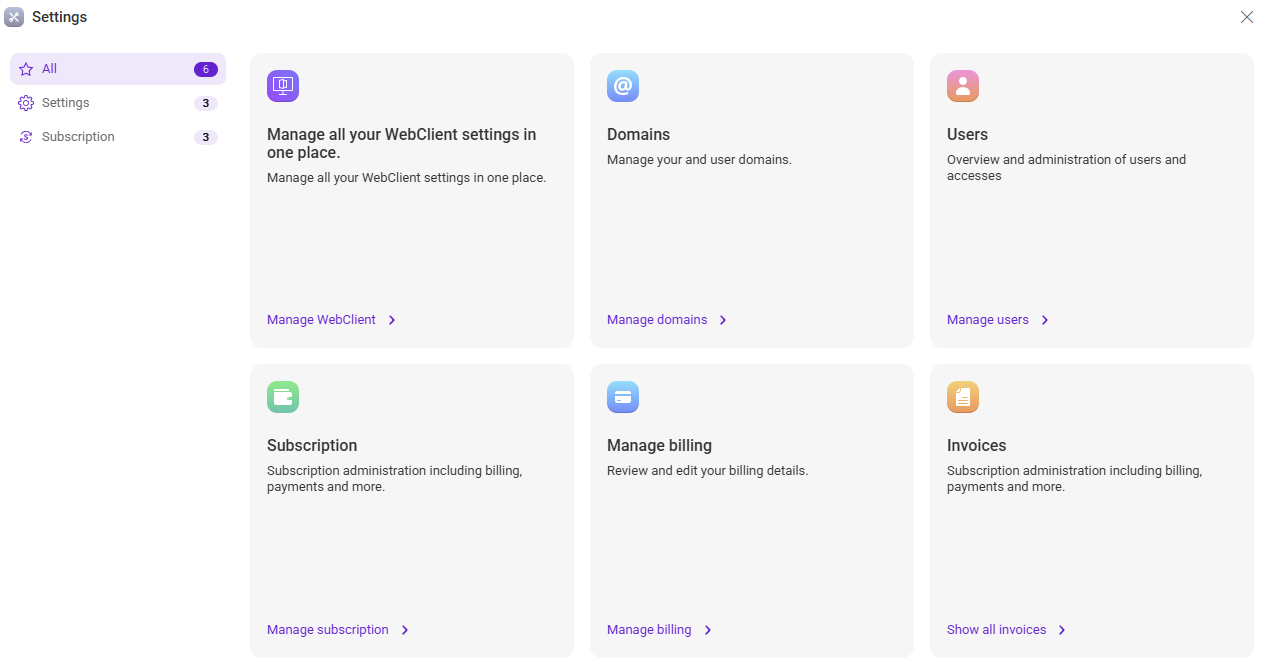1261x668 pixels.
Task: Click the chevron next to Manage billing
Action: pyautogui.click(x=708, y=630)
